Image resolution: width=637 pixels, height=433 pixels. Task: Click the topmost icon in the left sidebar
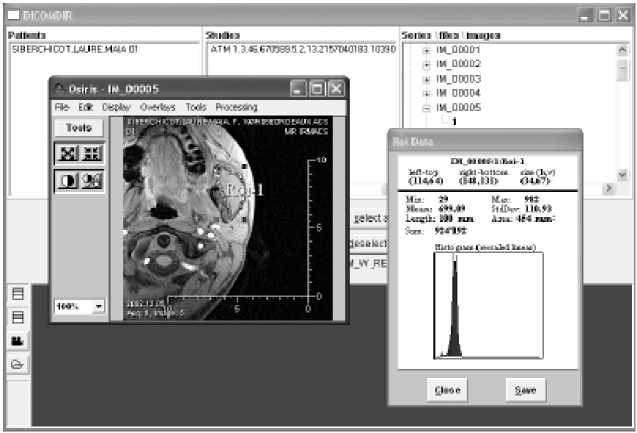tap(17, 294)
